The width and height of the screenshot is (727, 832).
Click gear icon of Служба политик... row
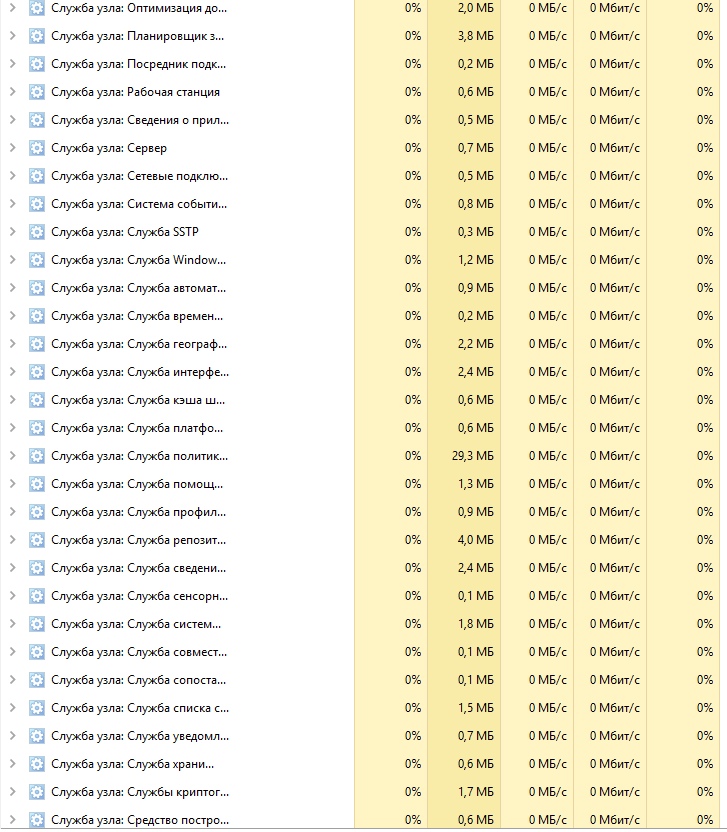click(37, 456)
